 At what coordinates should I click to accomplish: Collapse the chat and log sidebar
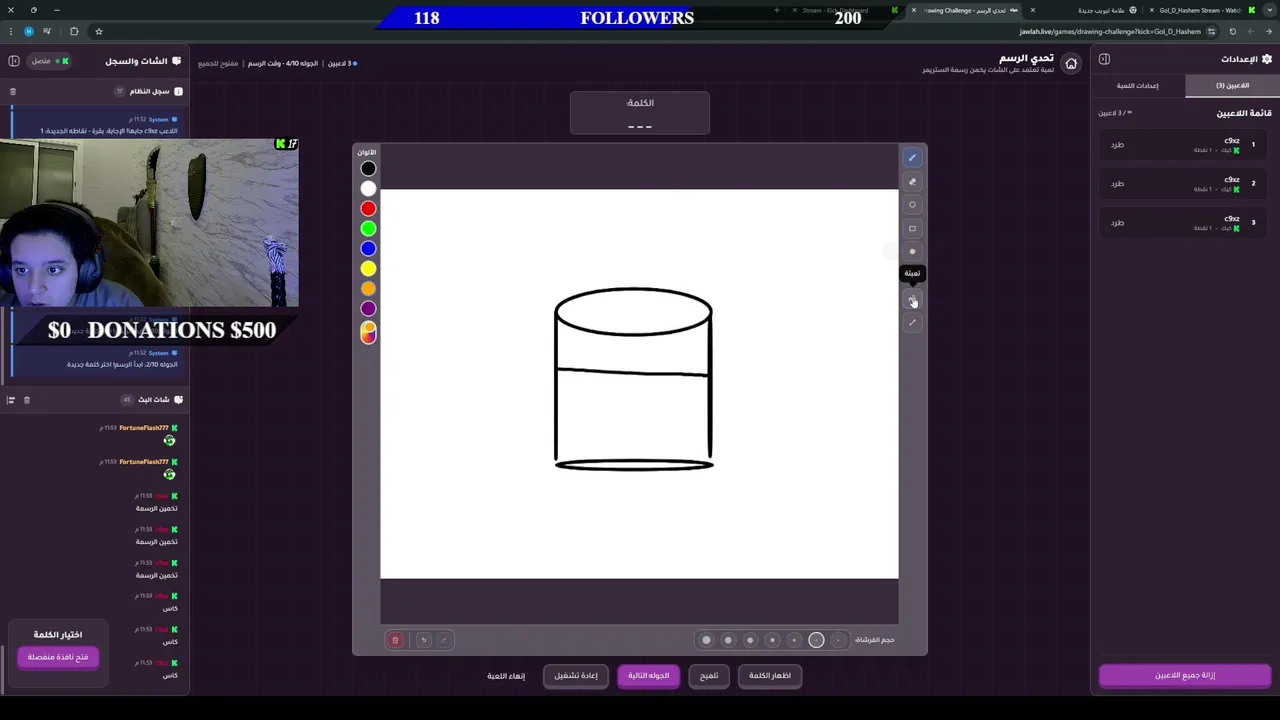[14, 61]
